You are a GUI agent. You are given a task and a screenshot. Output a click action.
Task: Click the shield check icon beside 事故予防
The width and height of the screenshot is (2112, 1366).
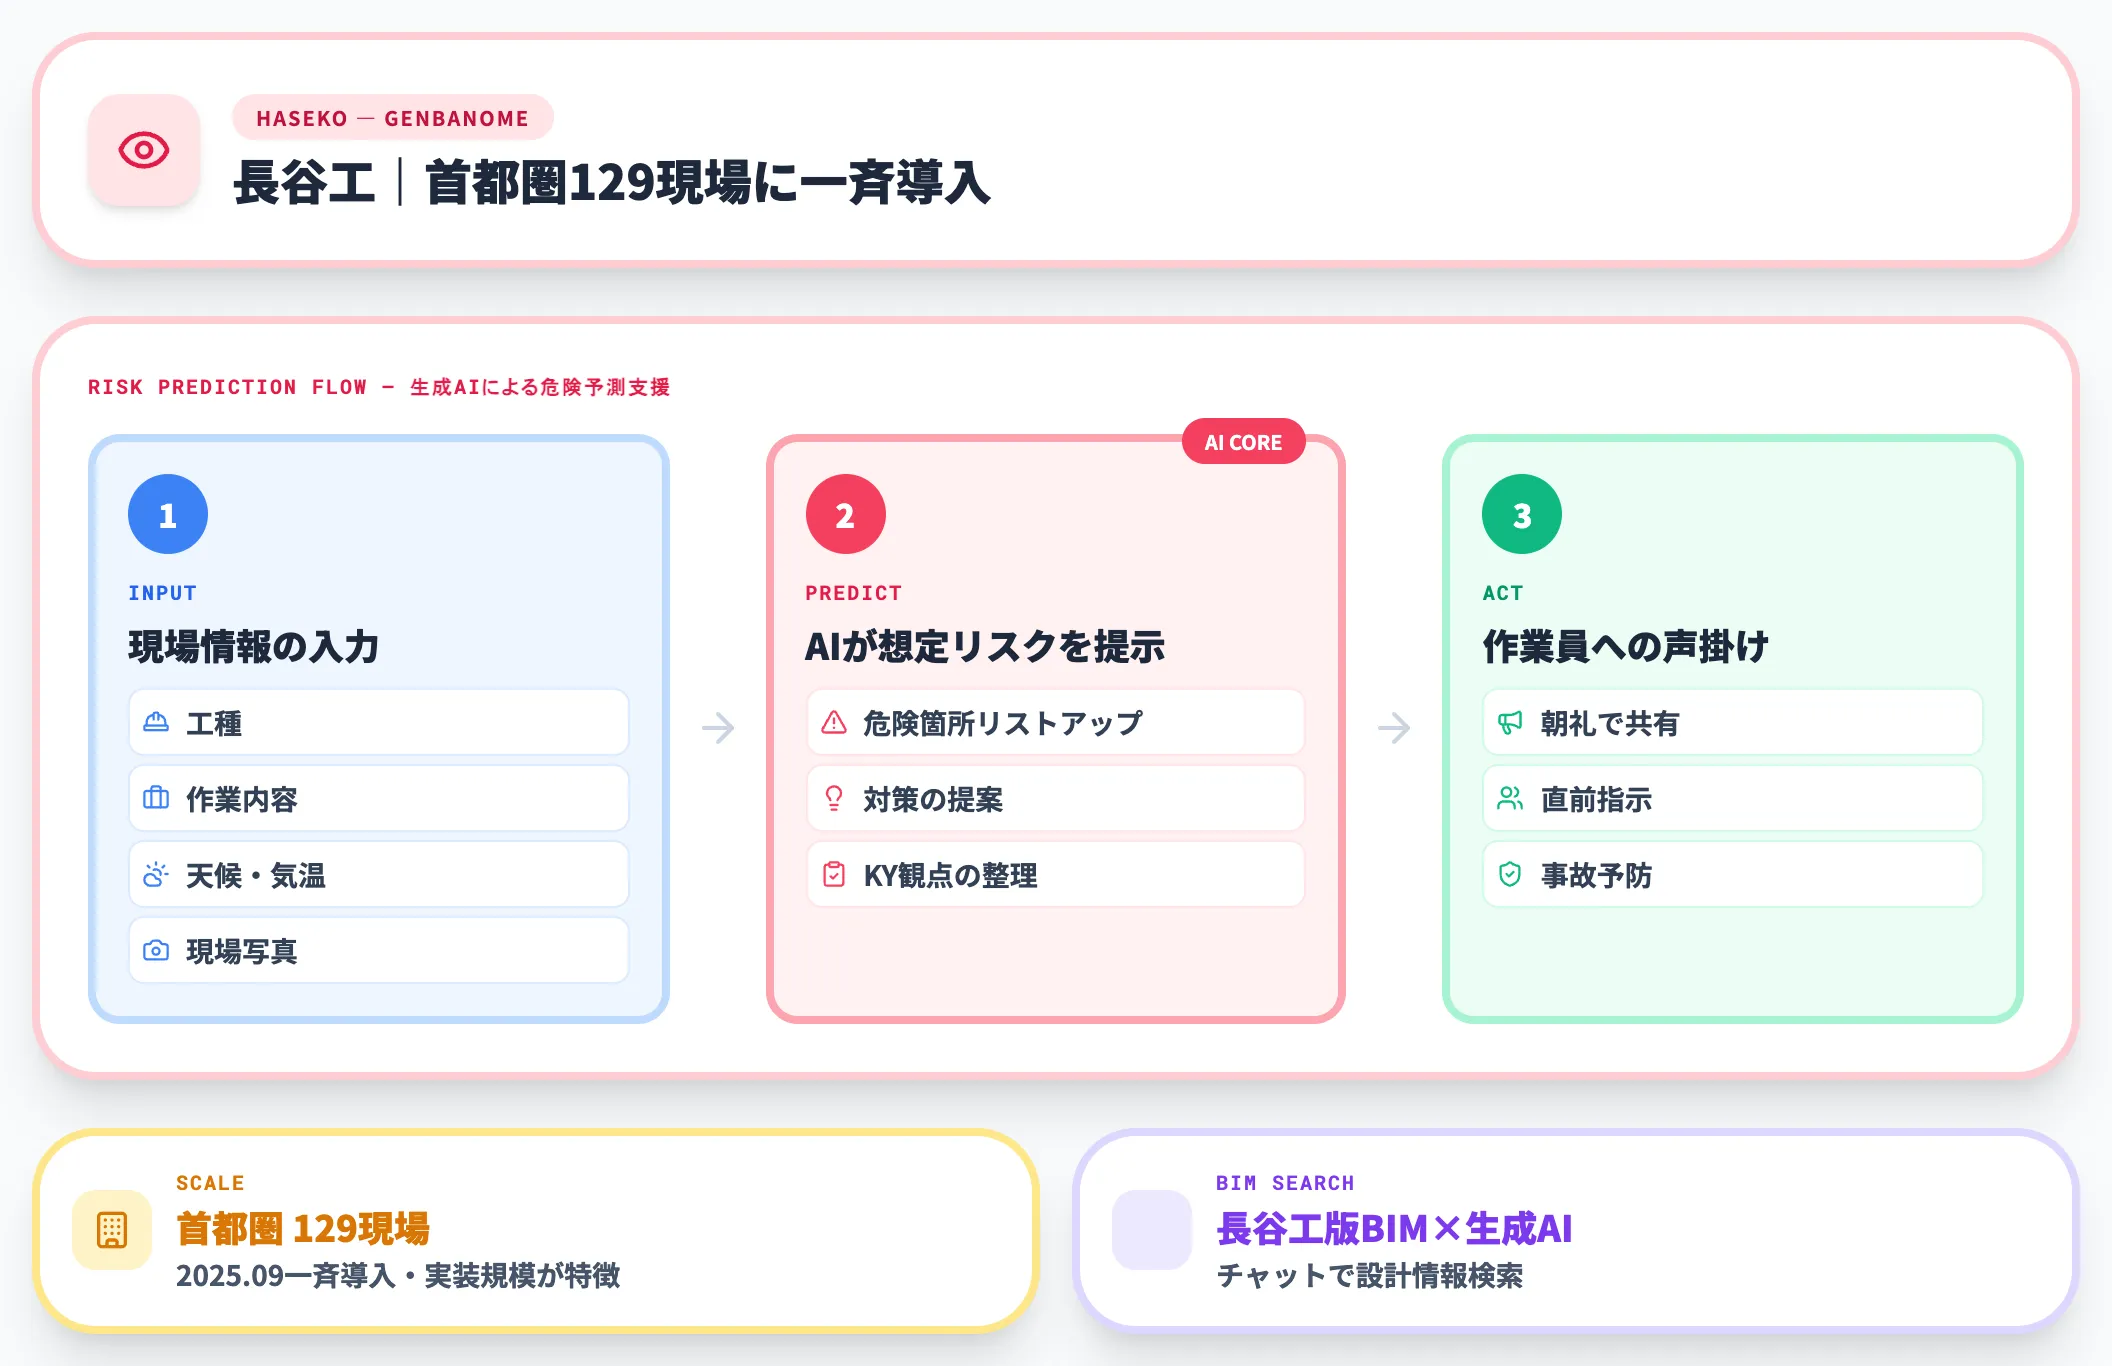point(1510,874)
